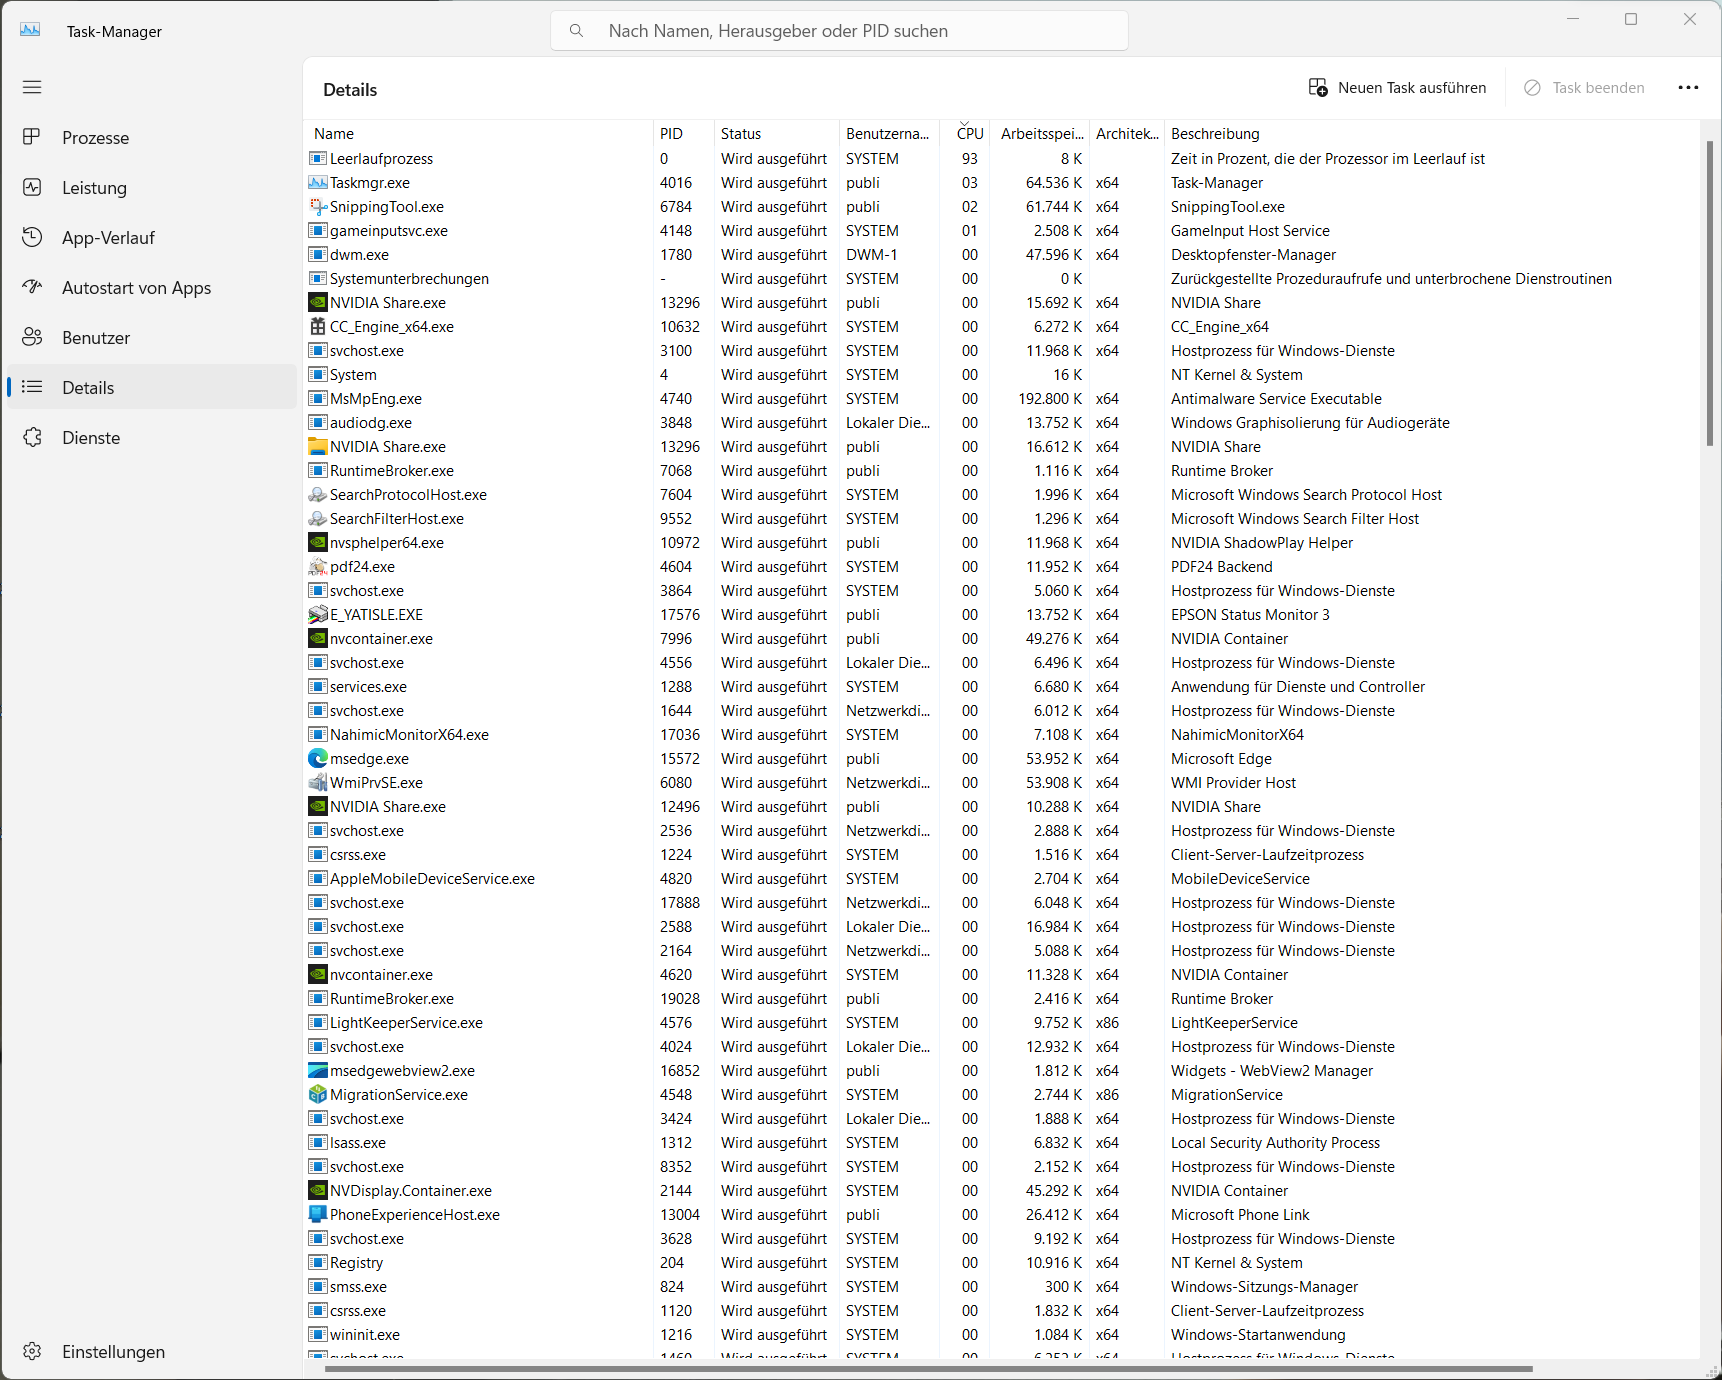Select the Details page in sidebar
The image size is (1722, 1380).
pyautogui.click(x=152, y=387)
